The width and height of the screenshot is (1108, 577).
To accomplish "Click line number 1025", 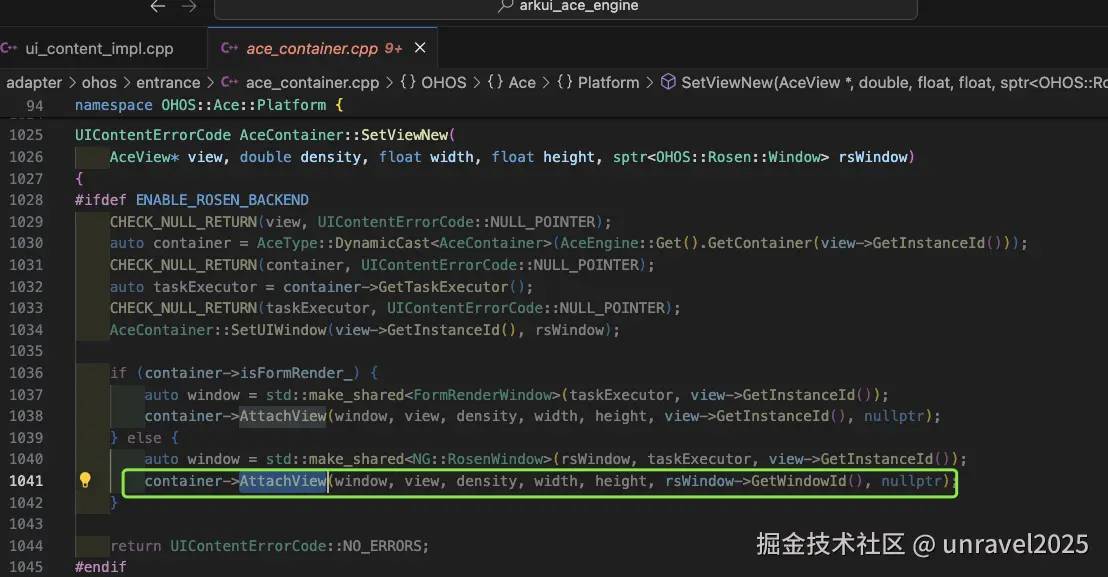I will click(x=25, y=135).
